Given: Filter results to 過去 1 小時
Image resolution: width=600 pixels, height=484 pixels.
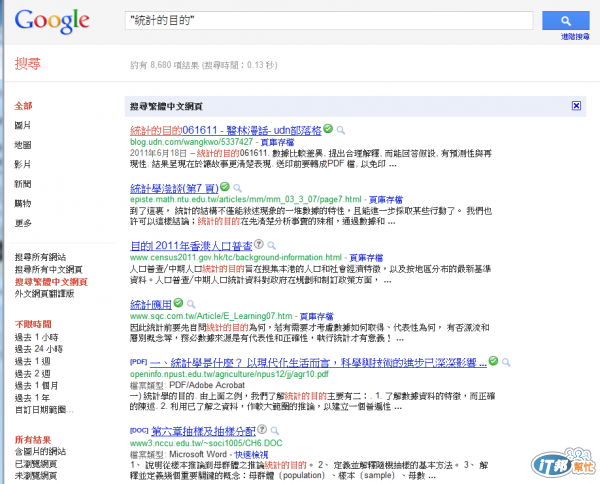Looking at the screenshot, I should [x=36, y=337].
